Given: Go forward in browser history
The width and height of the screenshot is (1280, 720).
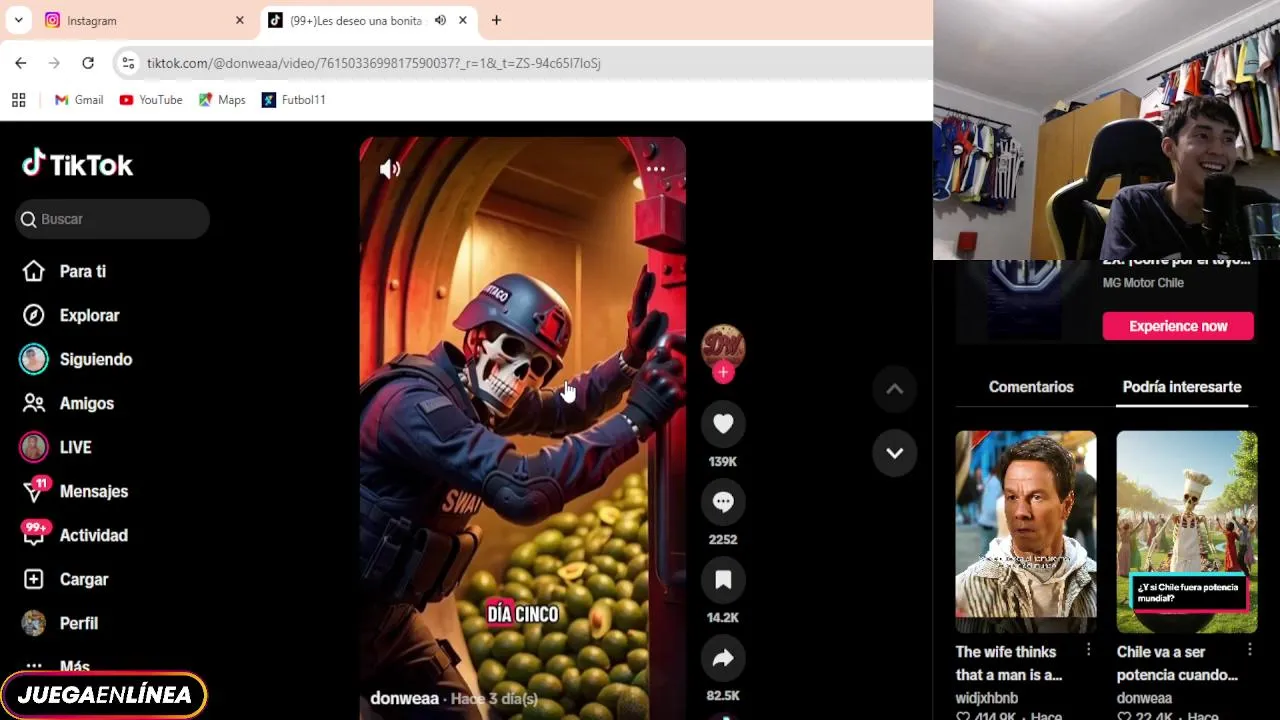Looking at the screenshot, I should pyautogui.click(x=54, y=63).
